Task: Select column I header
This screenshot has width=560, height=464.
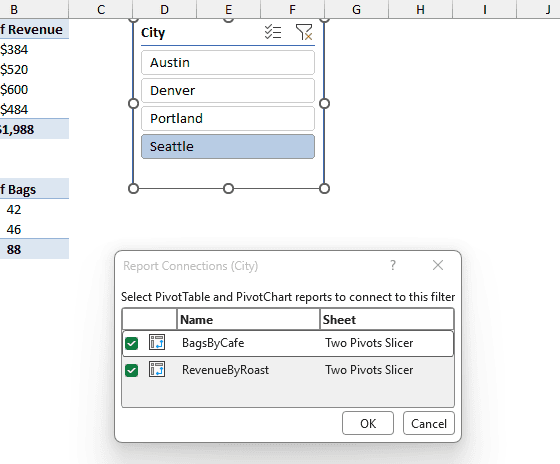Action: point(485,9)
